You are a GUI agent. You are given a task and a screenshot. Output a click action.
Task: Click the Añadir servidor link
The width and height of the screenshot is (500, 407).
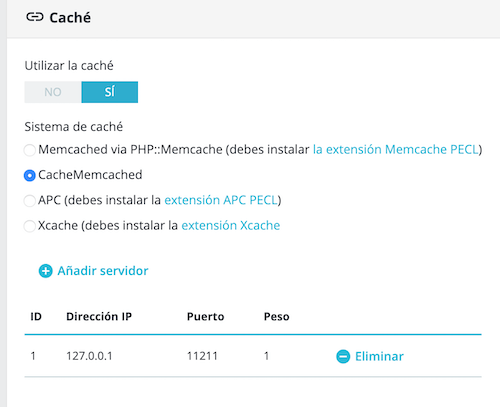coord(103,271)
